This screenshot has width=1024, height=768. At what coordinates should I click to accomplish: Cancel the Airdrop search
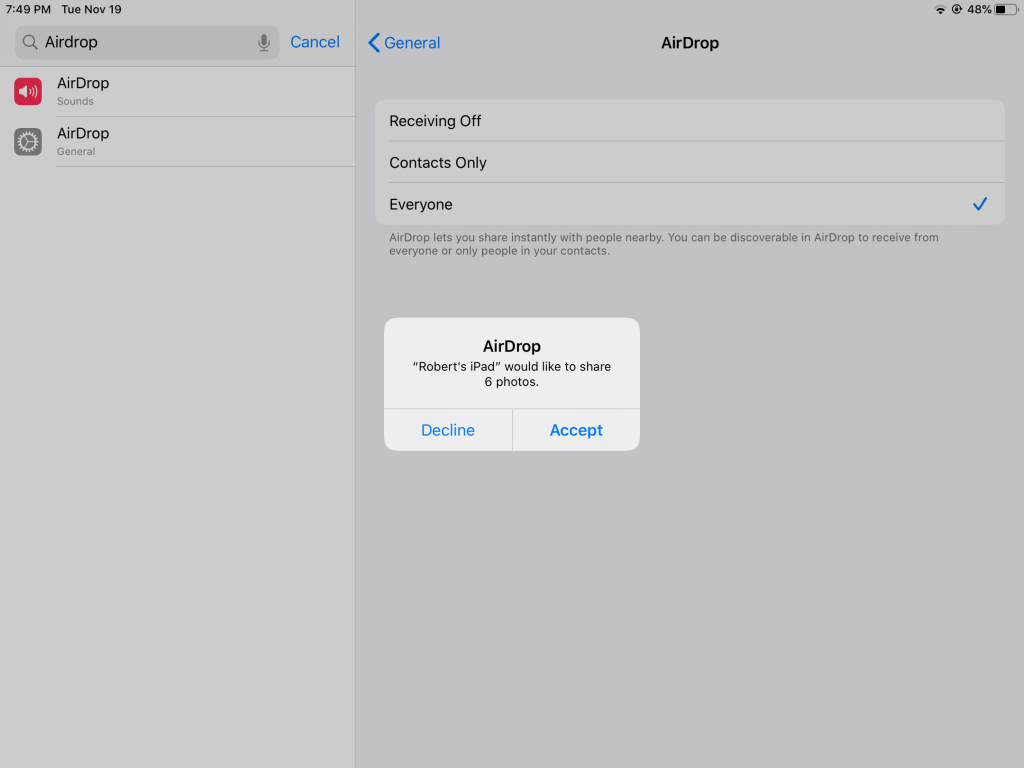315,42
